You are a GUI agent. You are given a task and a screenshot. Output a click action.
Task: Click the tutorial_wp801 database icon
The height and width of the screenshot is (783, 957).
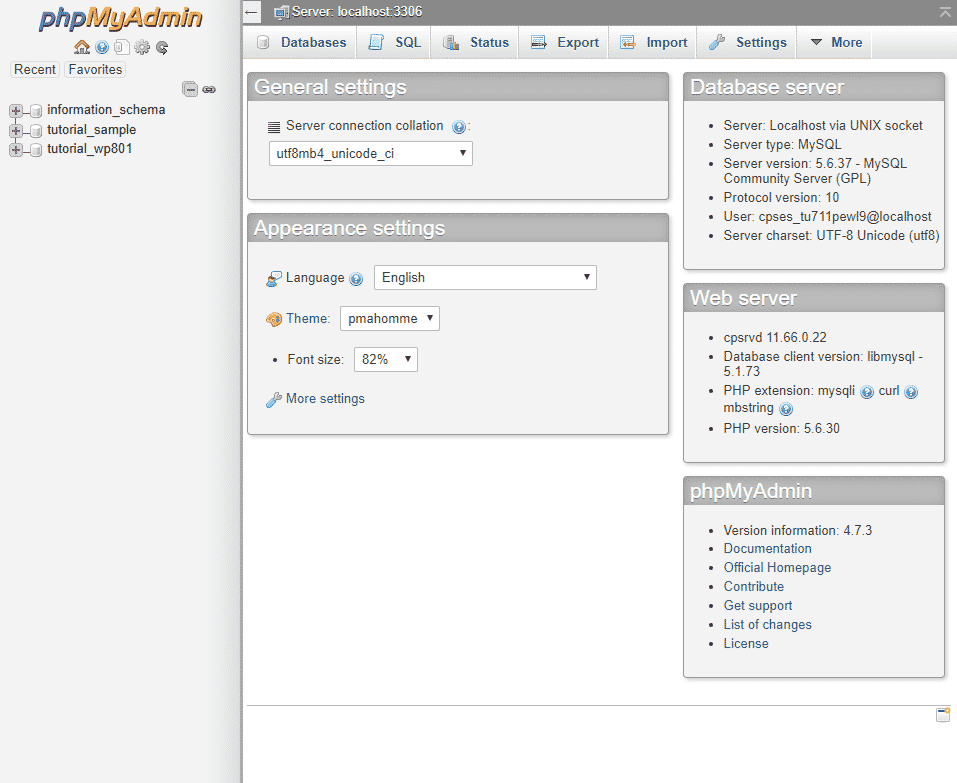click(36, 150)
